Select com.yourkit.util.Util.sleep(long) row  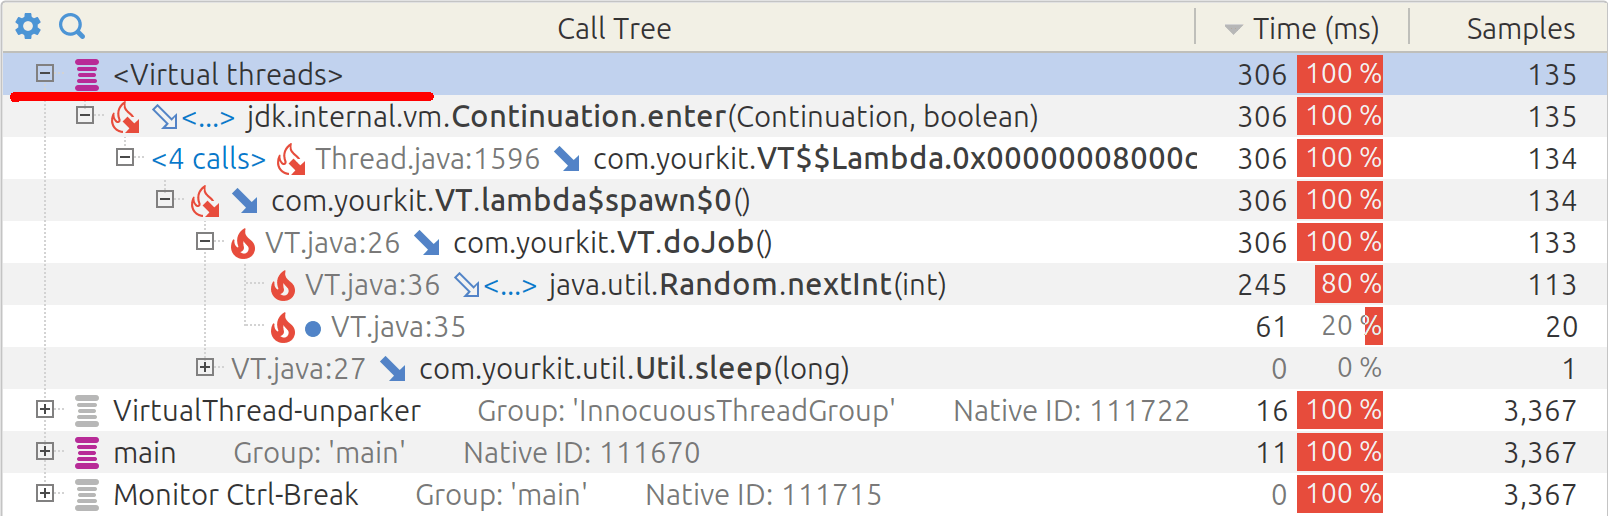click(634, 368)
